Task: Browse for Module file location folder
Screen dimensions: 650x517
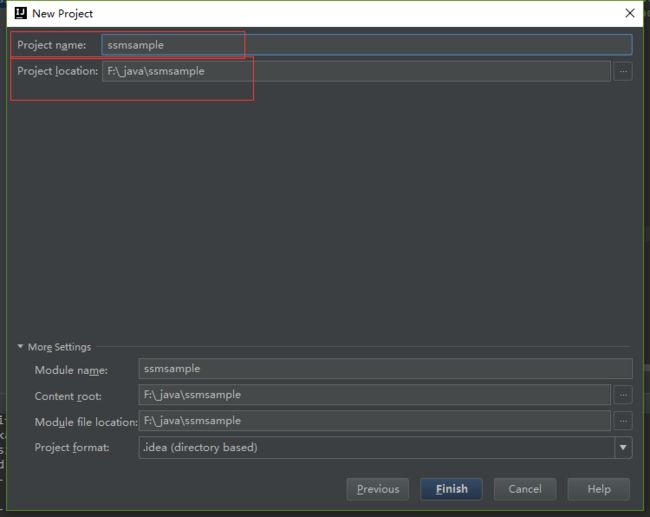Action: (623, 421)
